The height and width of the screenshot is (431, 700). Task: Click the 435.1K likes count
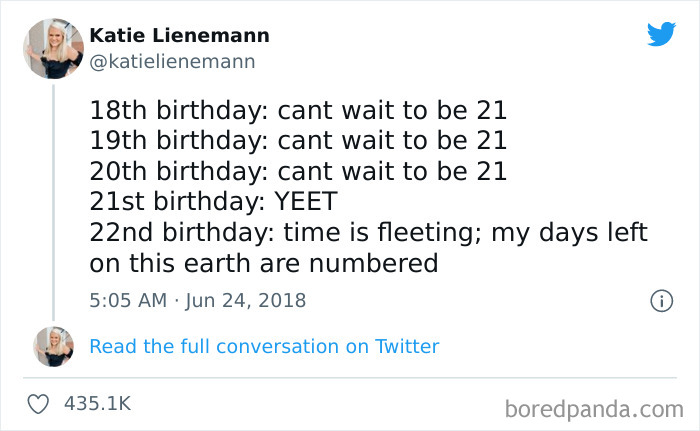97,404
